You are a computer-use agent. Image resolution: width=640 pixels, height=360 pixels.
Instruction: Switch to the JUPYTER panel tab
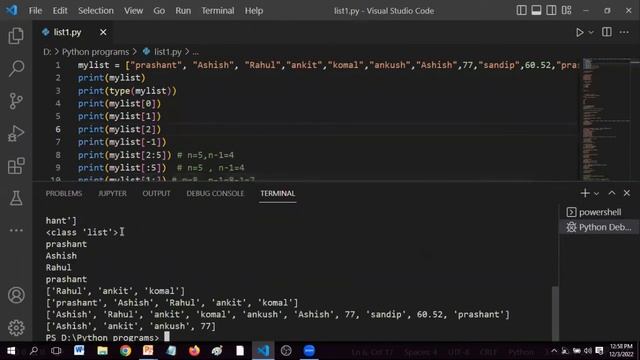(x=112, y=193)
